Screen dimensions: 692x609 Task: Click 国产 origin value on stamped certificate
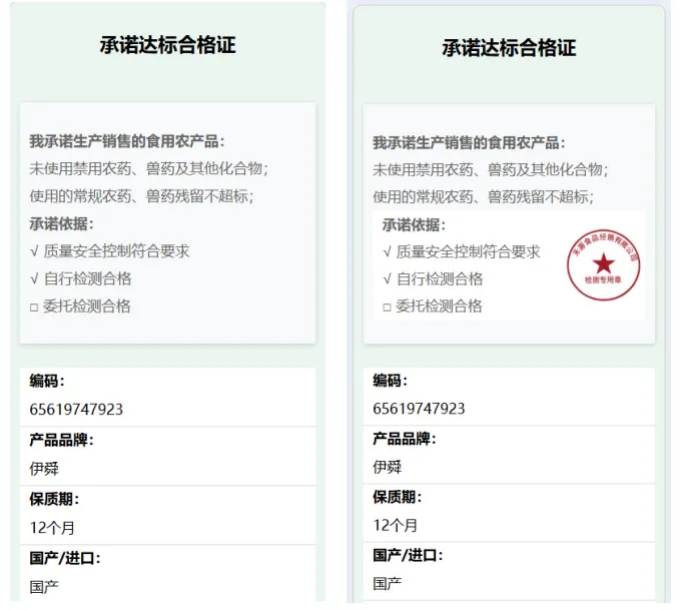pos(387,583)
